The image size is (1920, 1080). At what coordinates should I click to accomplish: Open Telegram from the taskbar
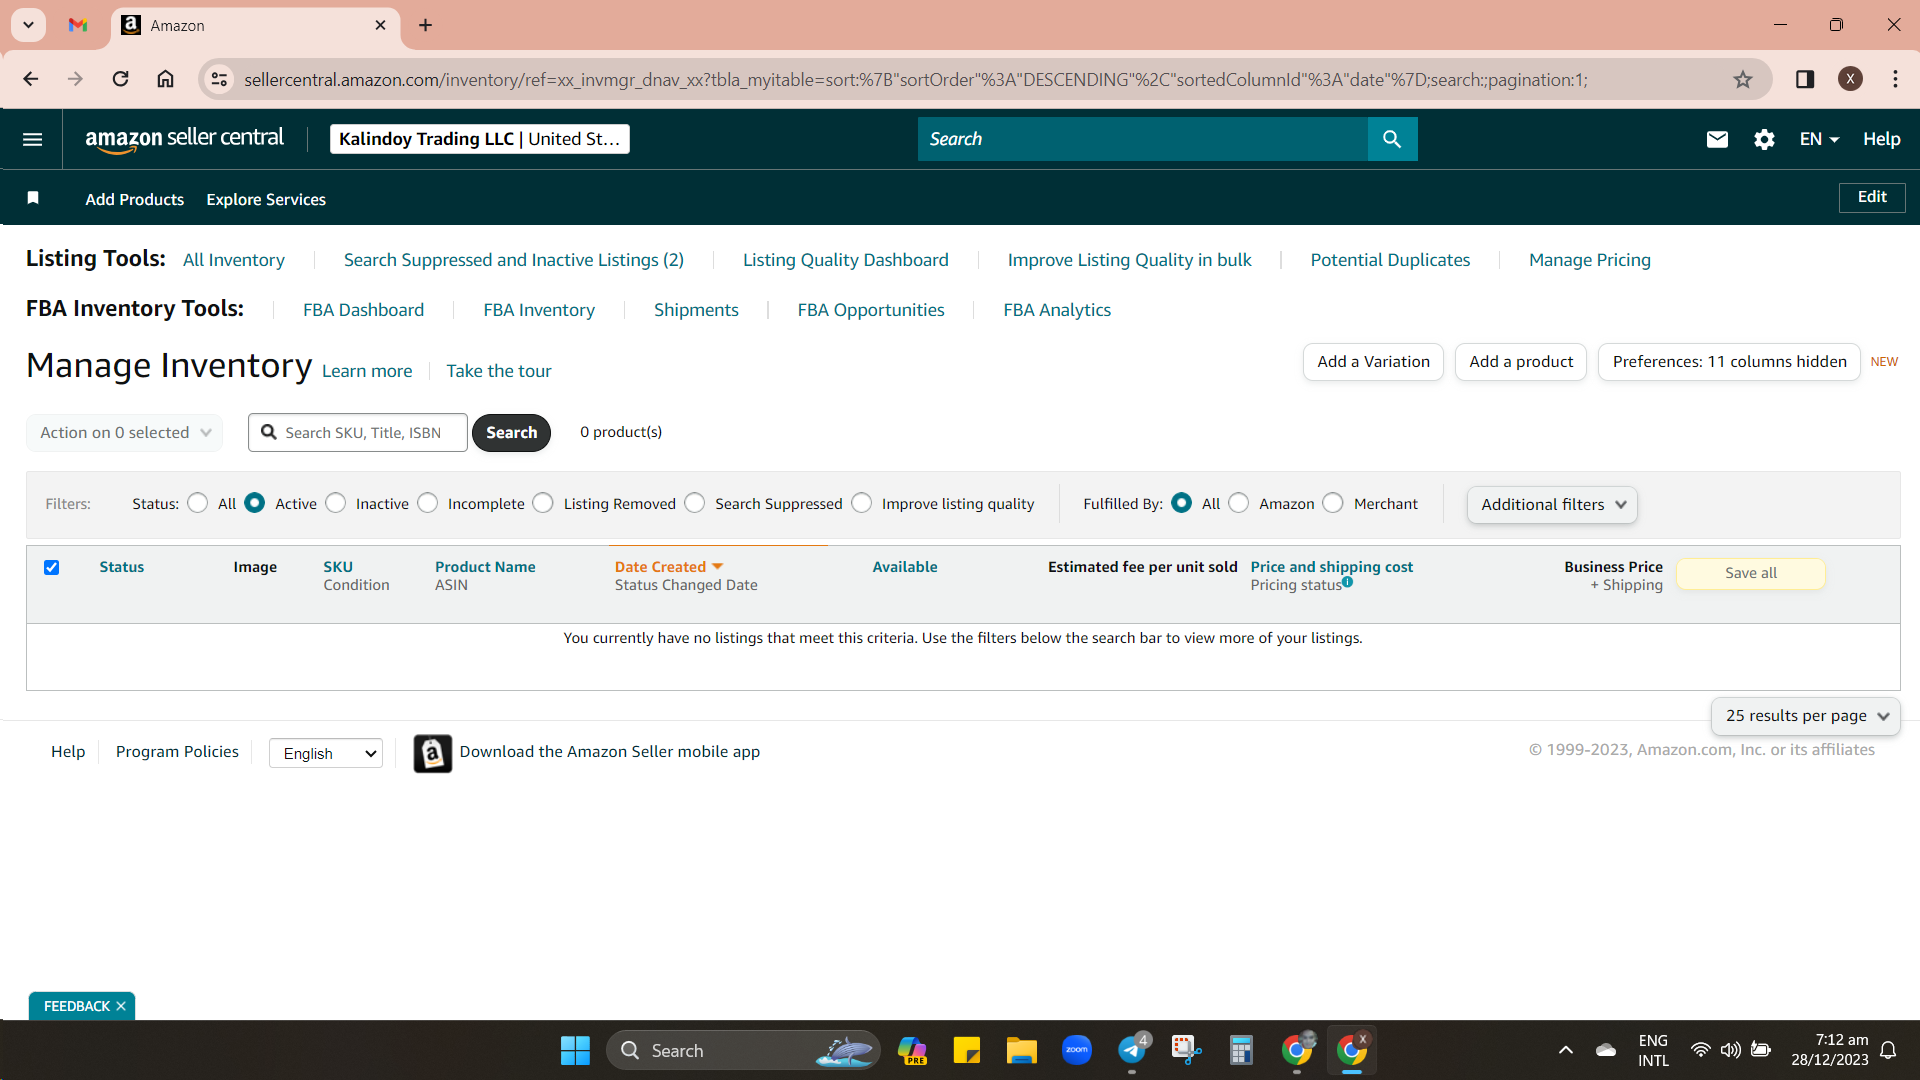(1132, 1050)
